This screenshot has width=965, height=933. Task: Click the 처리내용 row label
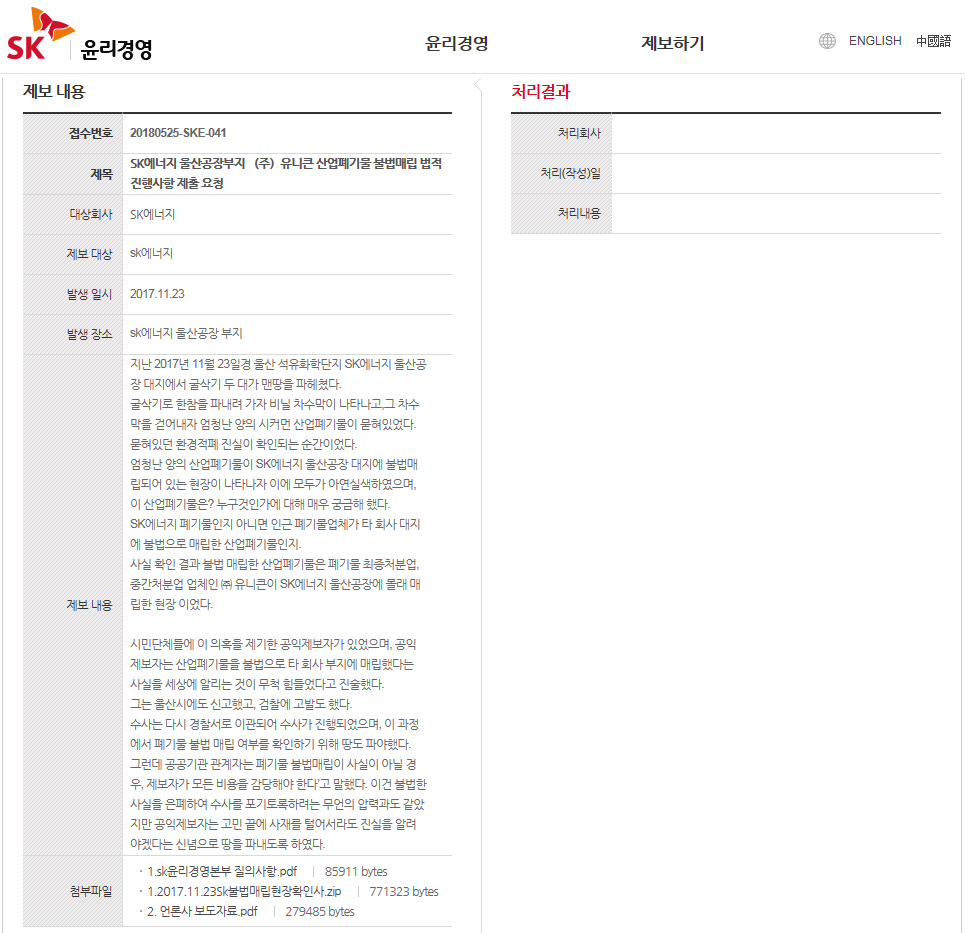[x=579, y=213]
